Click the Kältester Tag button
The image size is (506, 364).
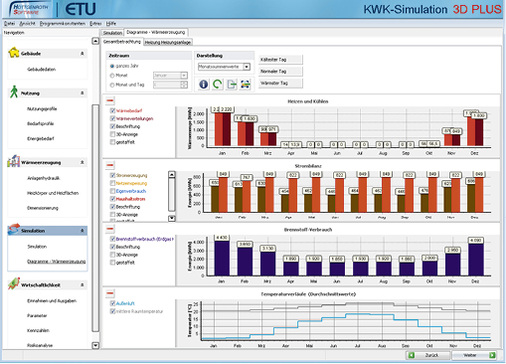tap(281, 59)
